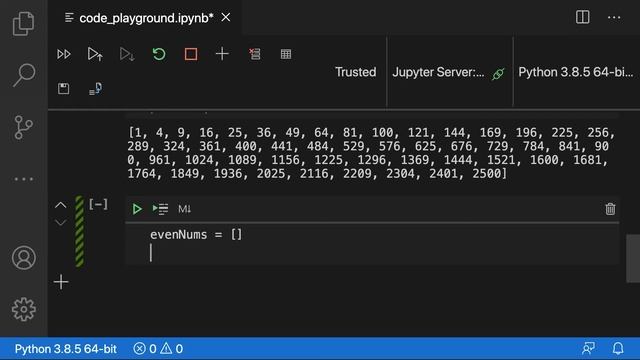
Task: Choose the Python 3.8.5 64-bit kernel in toolbar
Action: click(x=576, y=72)
